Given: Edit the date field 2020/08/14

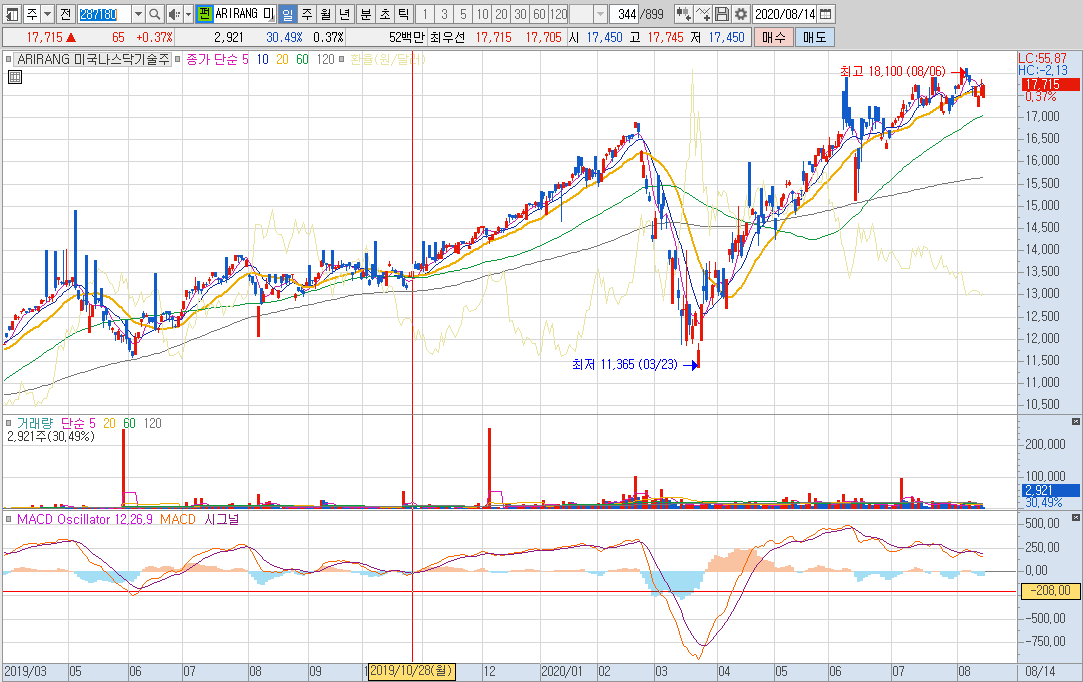Looking at the screenshot, I should point(785,14).
